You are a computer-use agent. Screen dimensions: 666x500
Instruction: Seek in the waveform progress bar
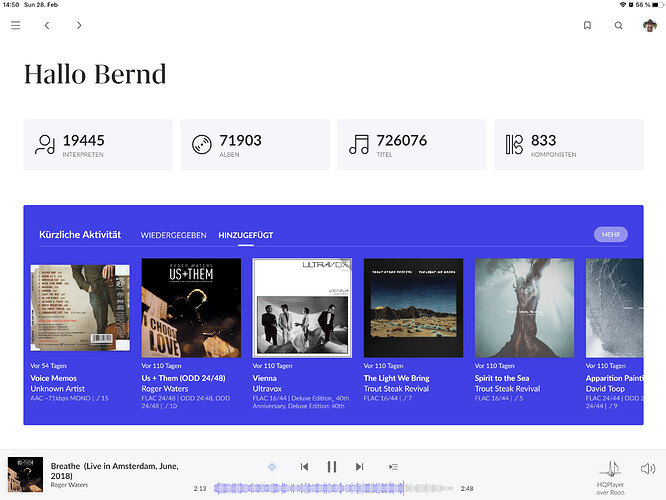[x=333, y=489]
